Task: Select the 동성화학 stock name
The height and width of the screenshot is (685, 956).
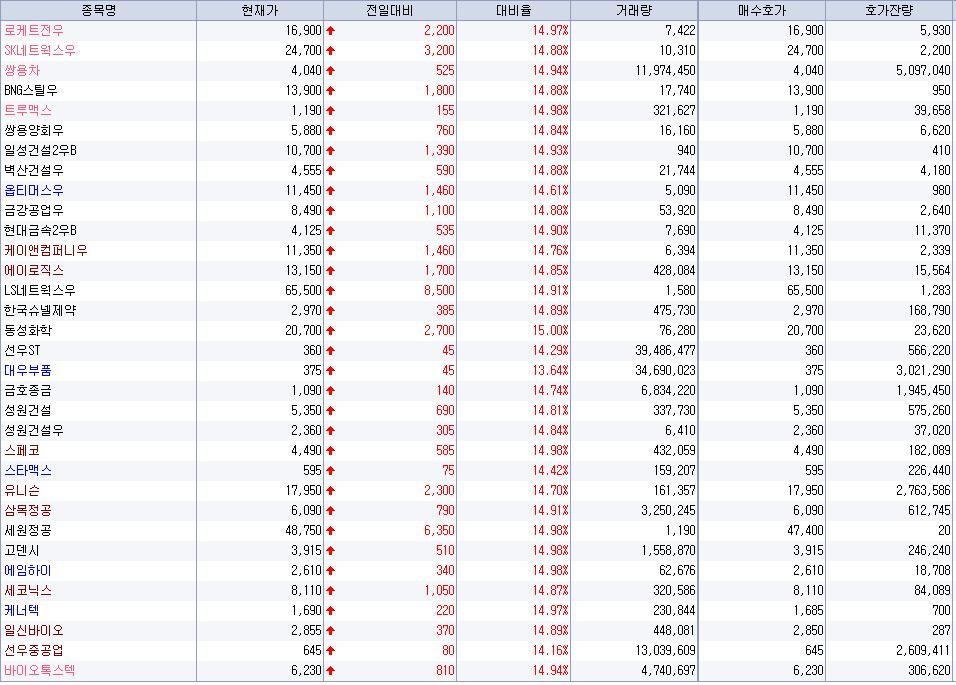Action: pyautogui.click(x=28, y=331)
